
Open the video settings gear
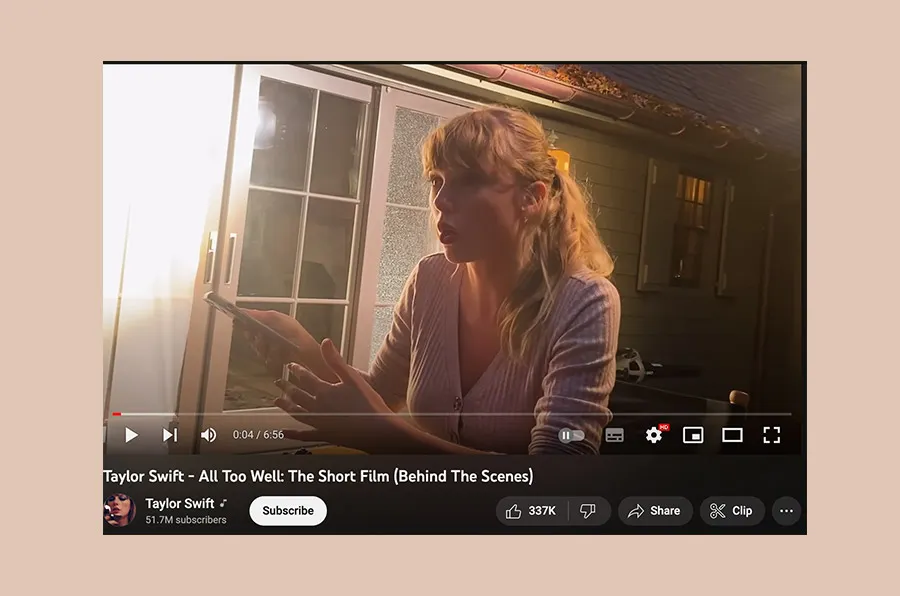[x=654, y=435]
